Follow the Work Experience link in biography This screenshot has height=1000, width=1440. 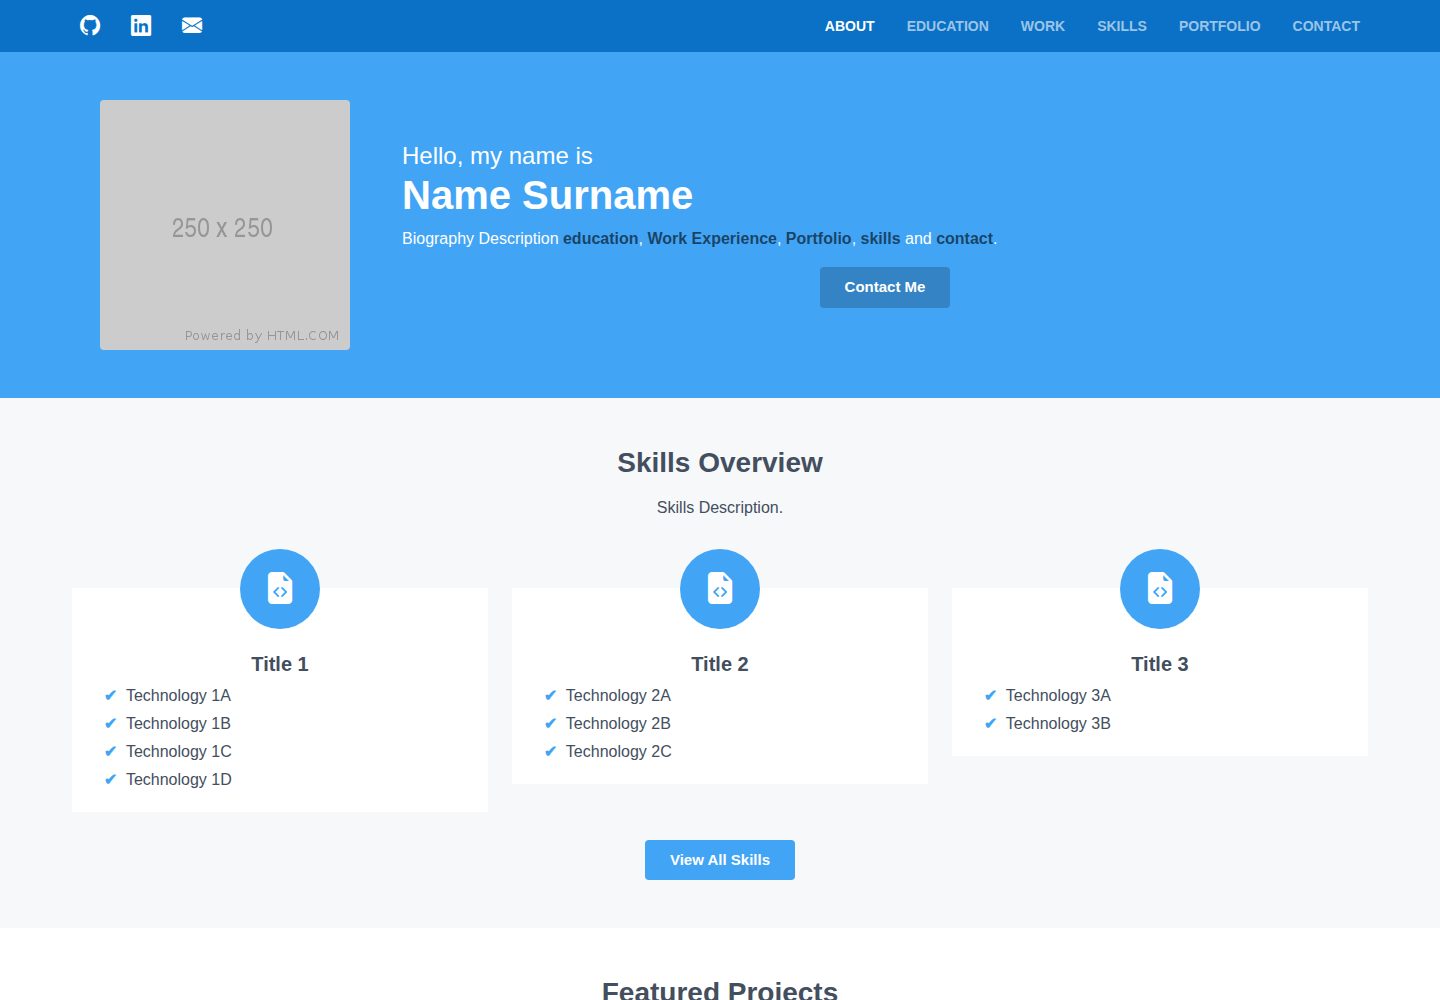[x=712, y=238]
